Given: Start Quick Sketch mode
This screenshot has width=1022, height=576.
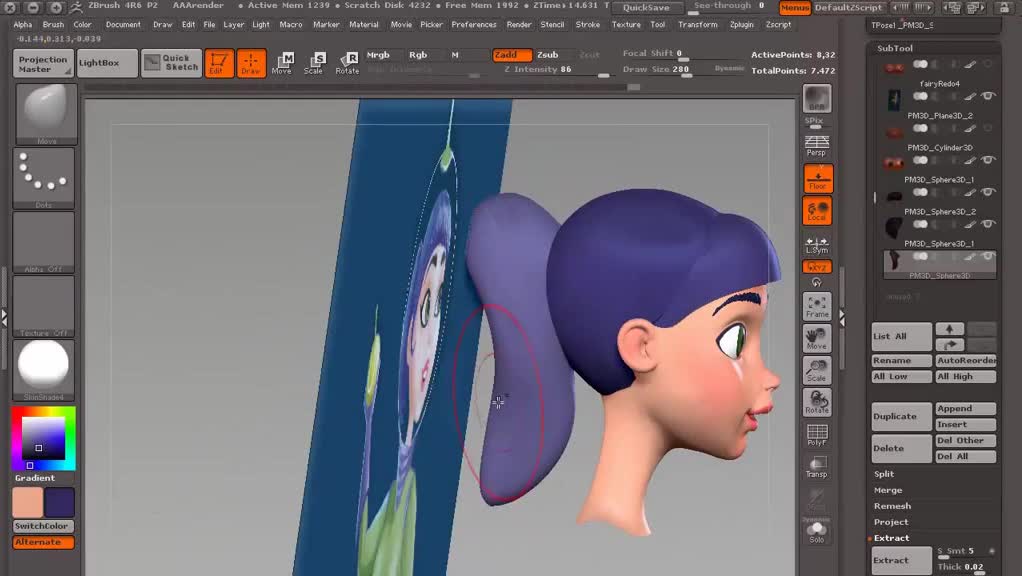Looking at the screenshot, I should [x=171, y=63].
